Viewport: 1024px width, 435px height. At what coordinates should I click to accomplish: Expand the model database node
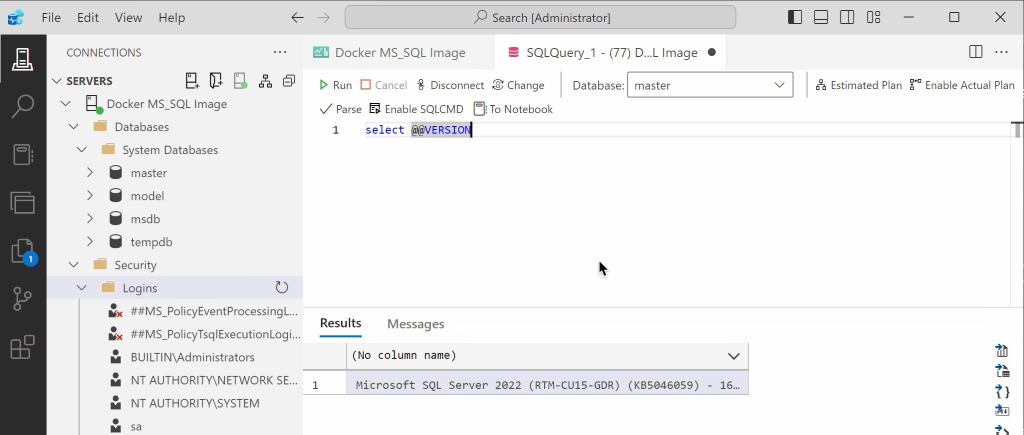tap(90, 196)
